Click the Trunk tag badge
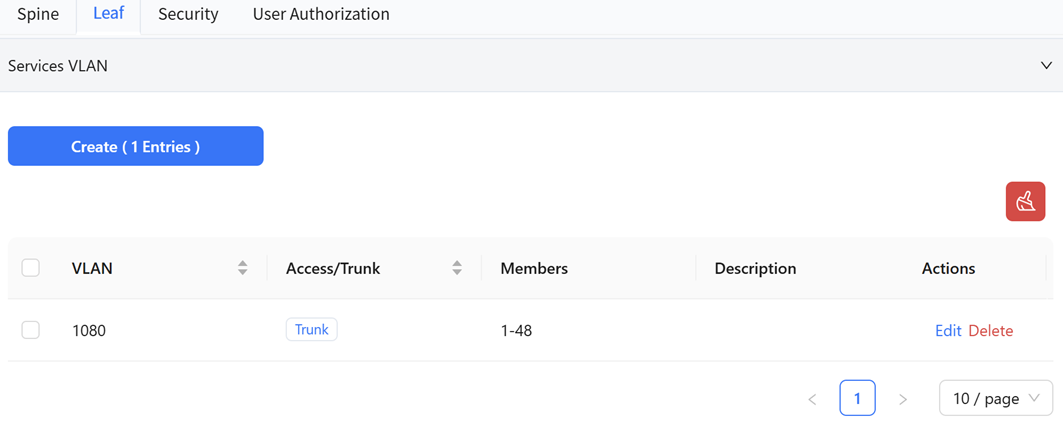This screenshot has width=1063, height=421. 312,329
